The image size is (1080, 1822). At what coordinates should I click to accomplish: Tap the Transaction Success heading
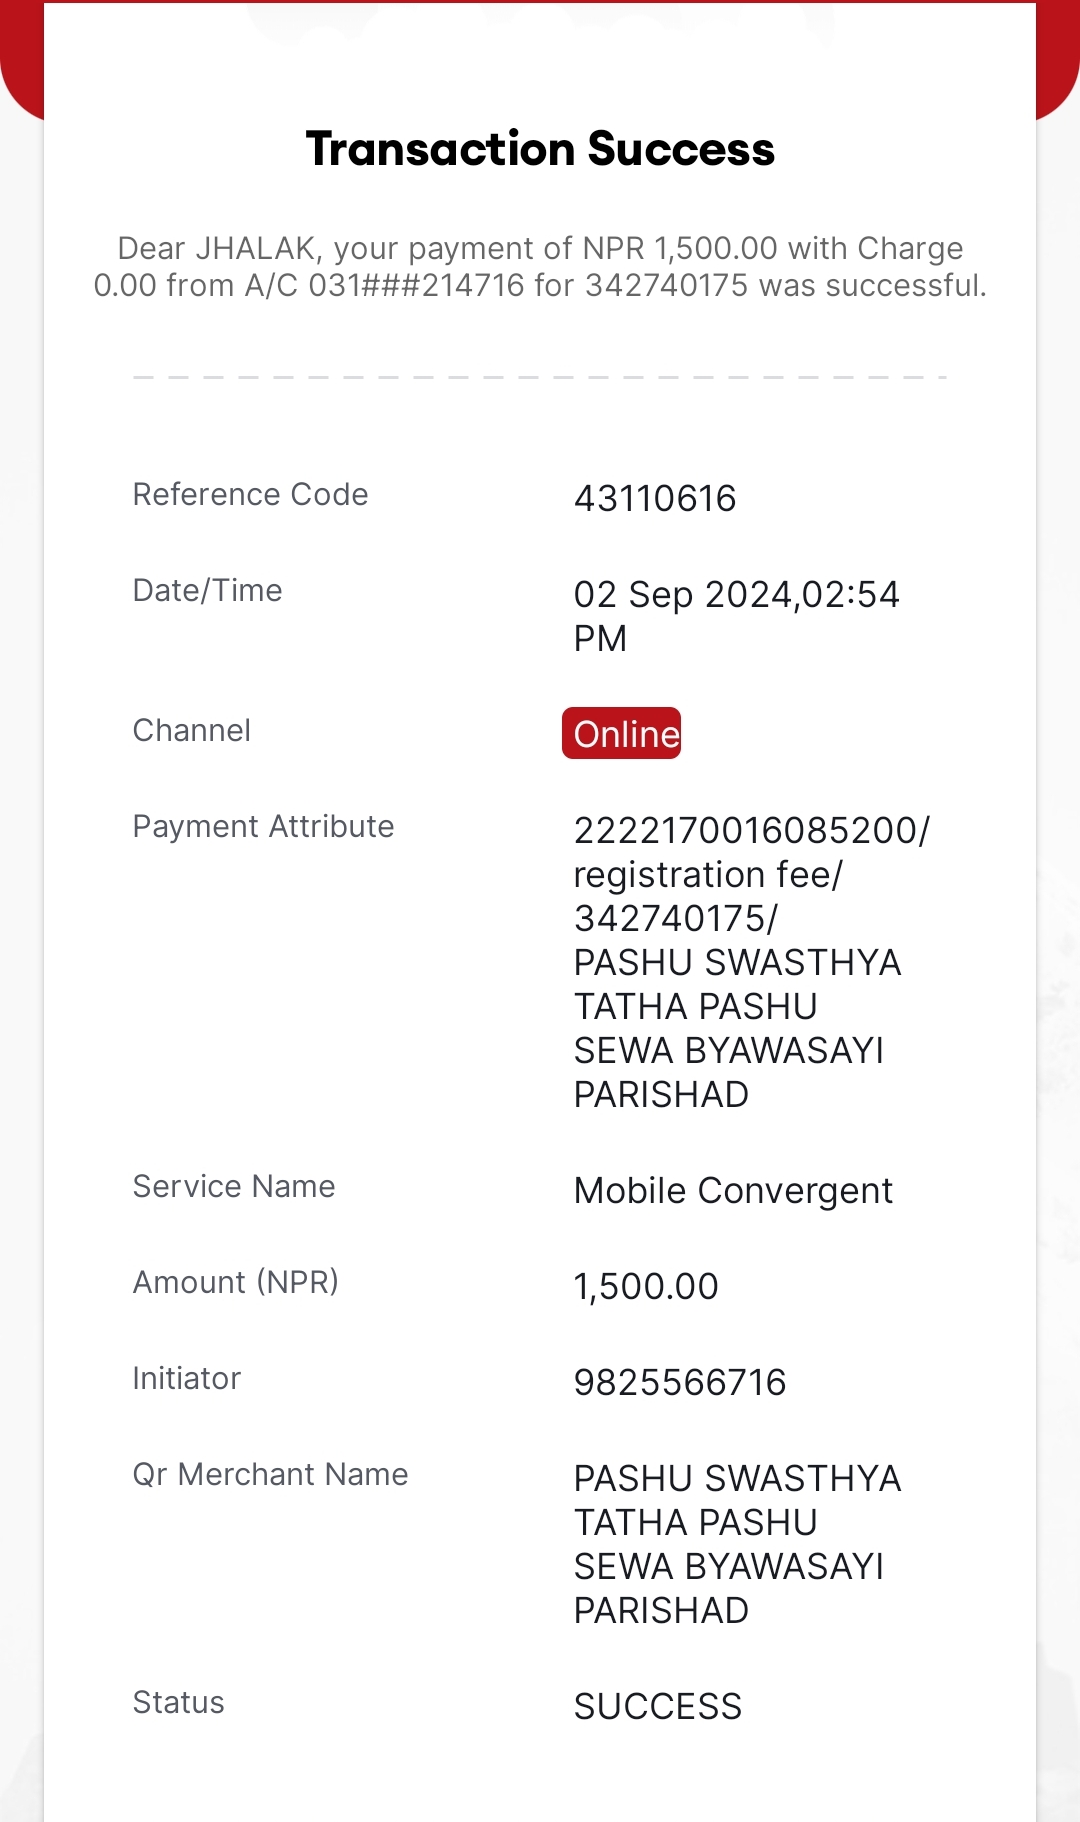coord(540,149)
